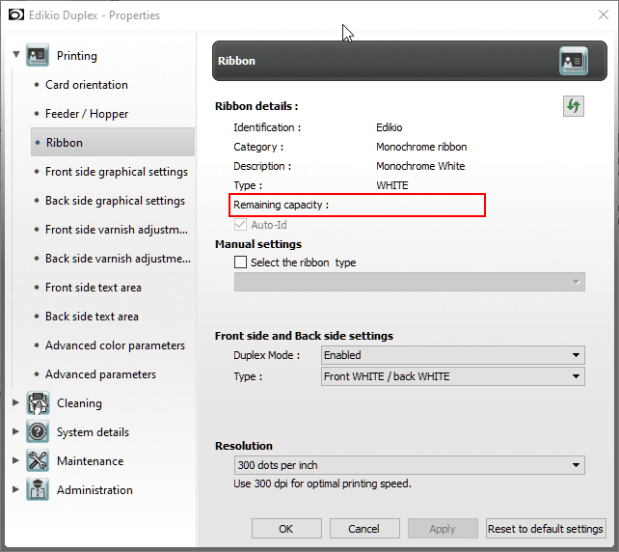Click the WHITE type value in Ribbon details

pyautogui.click(x=392, y=185)
